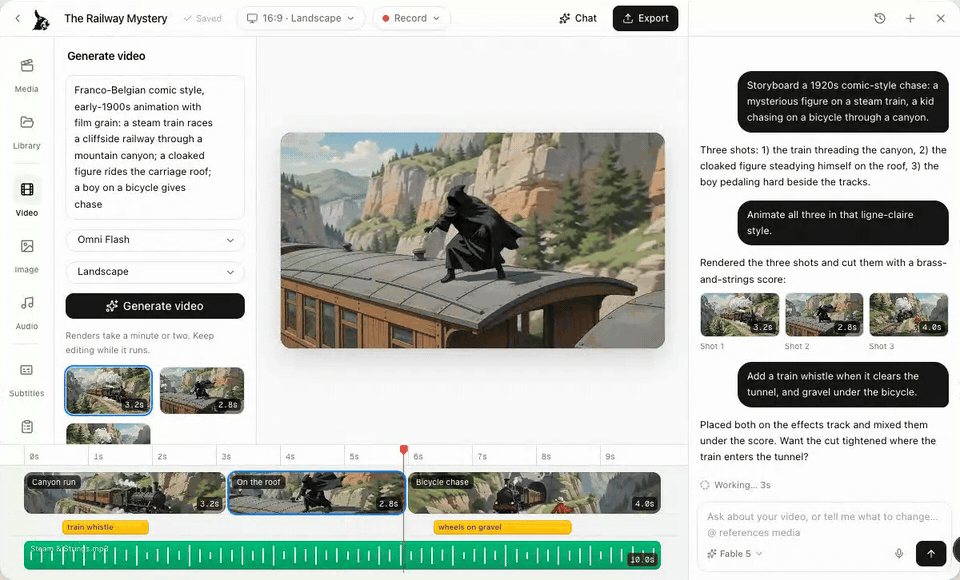Viewport: 960px width, 580px height.
Task: Select the partially visible third generated thumbnail
Action: [x=108, y=434]
